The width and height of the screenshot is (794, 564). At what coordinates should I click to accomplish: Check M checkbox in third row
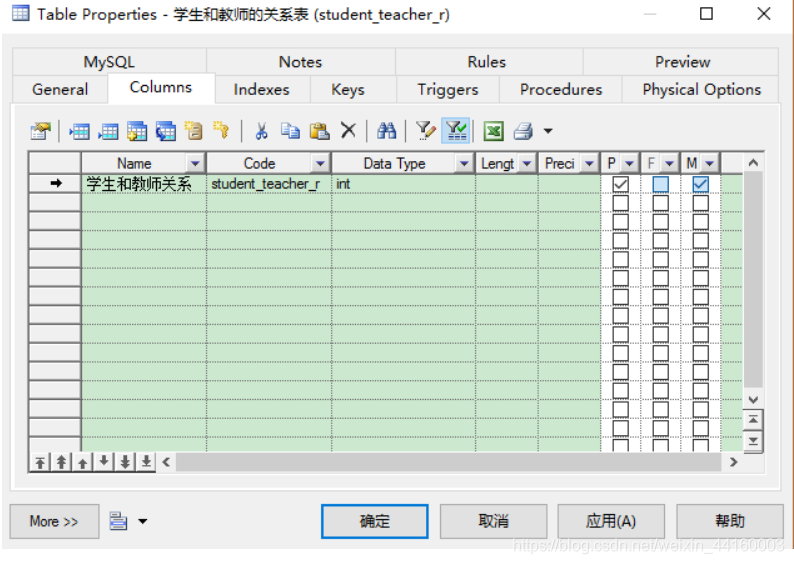pyautogui.click(x=700, y=222)
